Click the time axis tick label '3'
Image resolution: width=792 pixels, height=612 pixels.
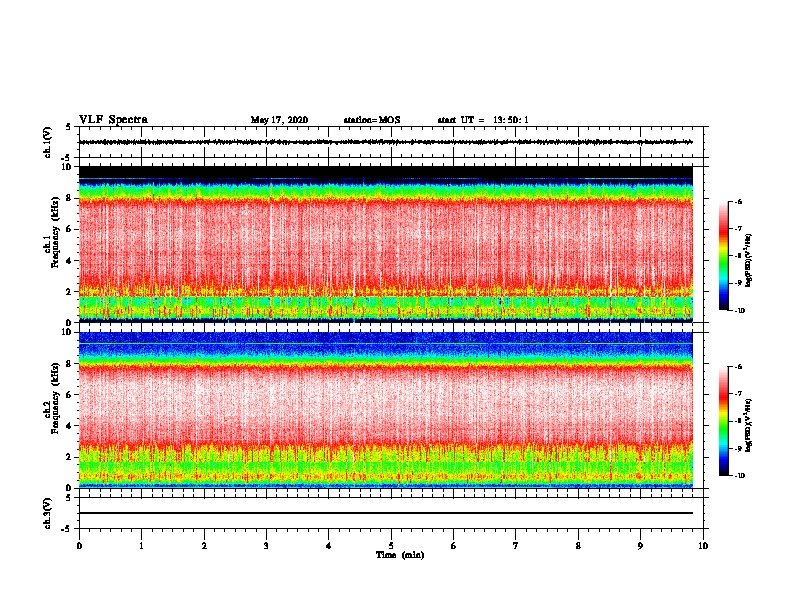(266, 546)
